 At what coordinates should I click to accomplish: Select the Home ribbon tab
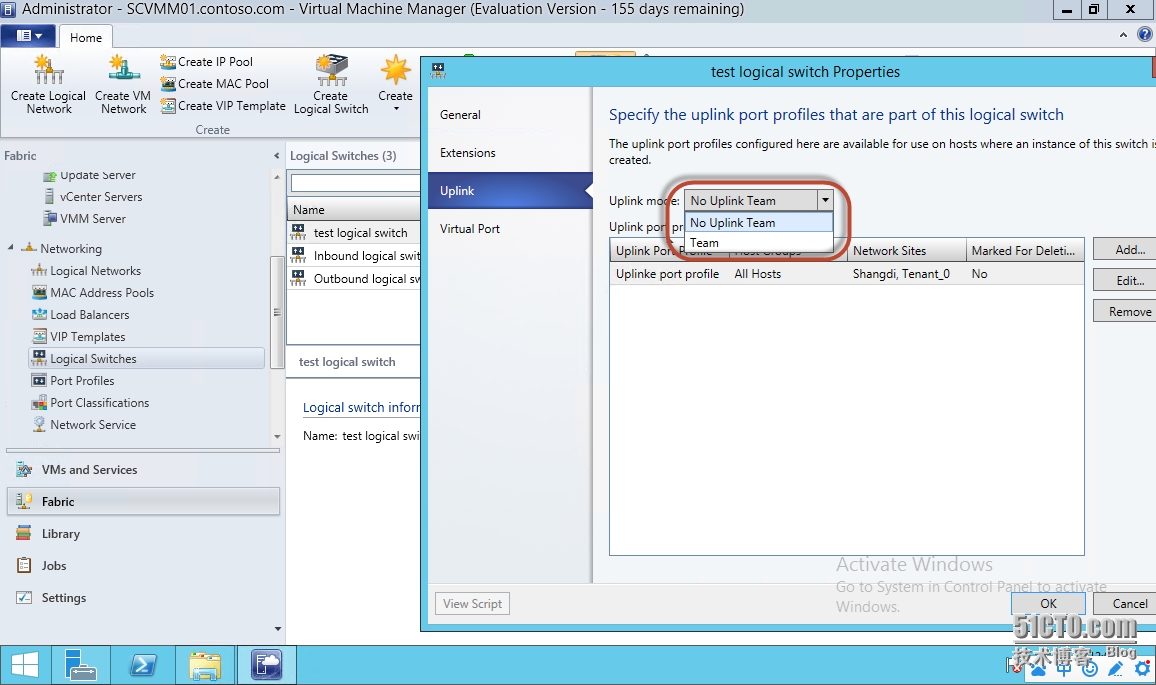click(x=86, y=38)
